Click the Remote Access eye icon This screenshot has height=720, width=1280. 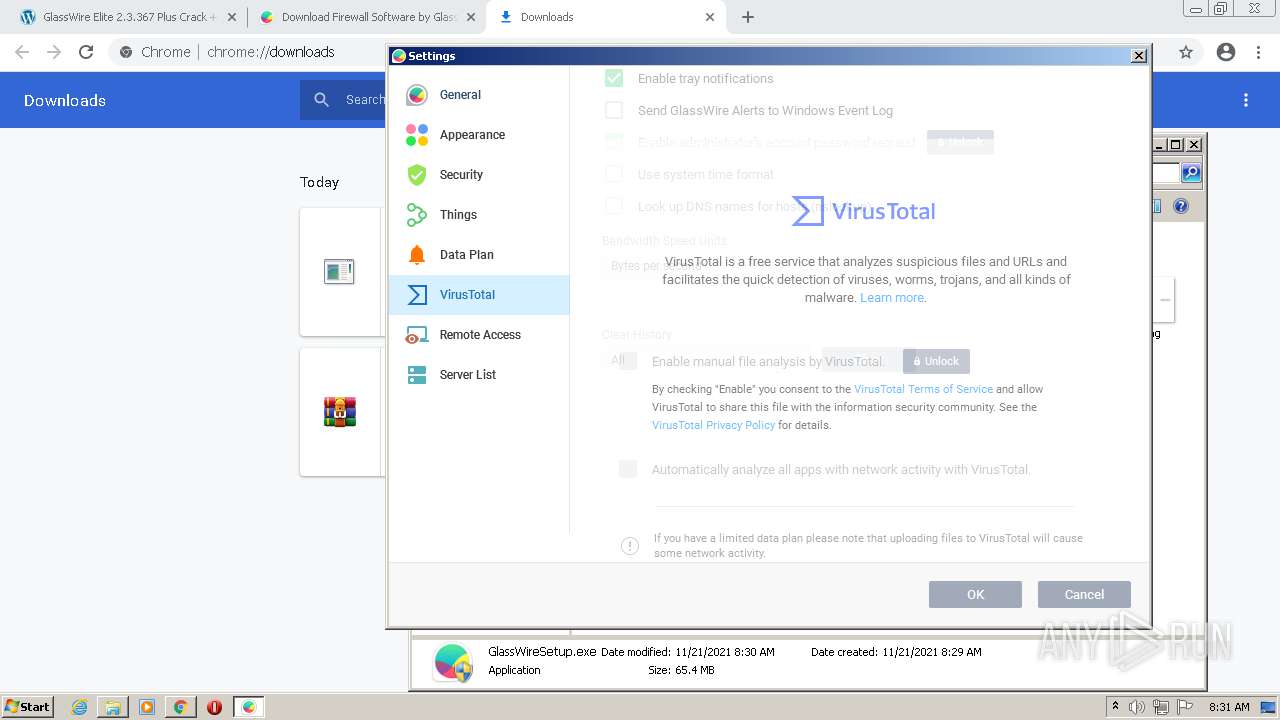(x=417, y=335)
